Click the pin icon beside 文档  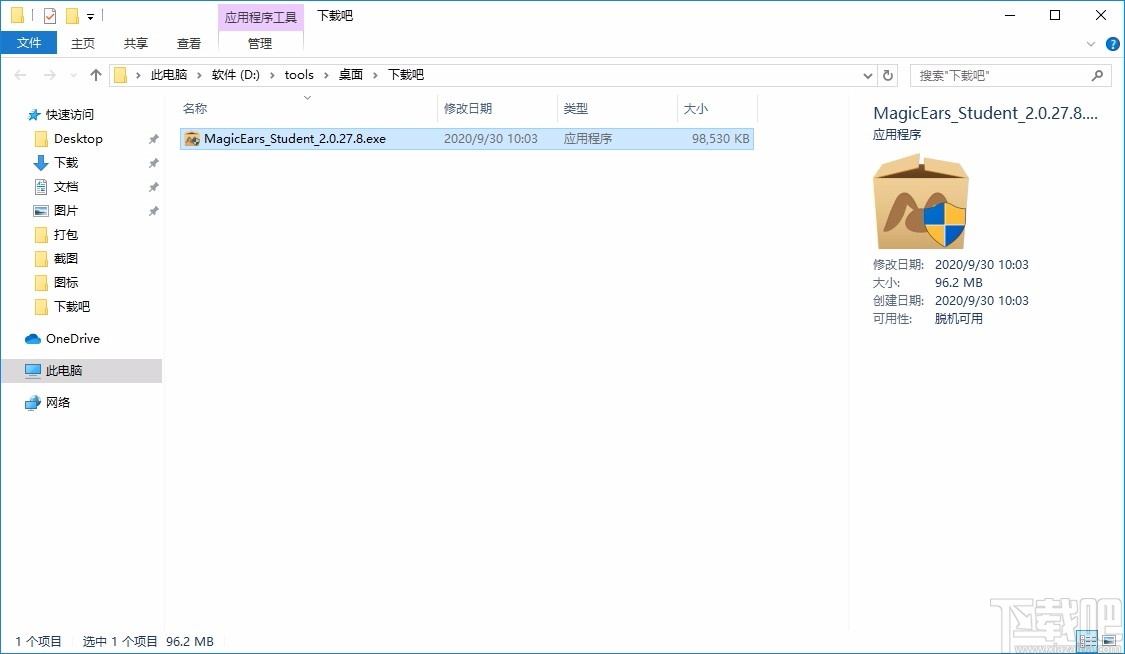(x=154, y=187)
